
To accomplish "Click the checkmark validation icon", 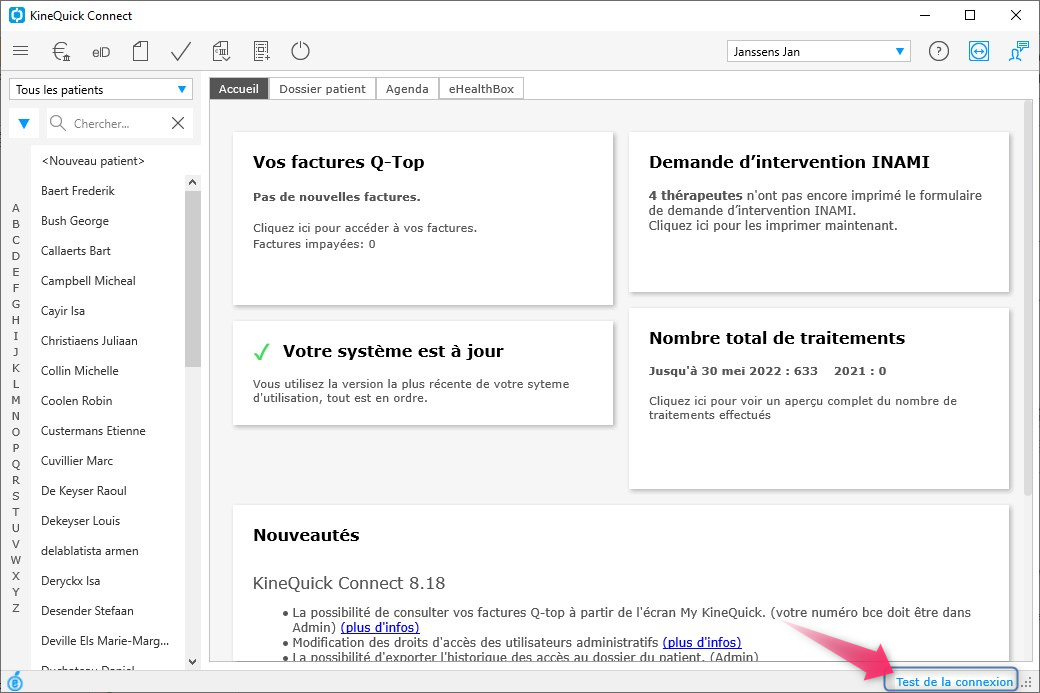I will [180, 51].
